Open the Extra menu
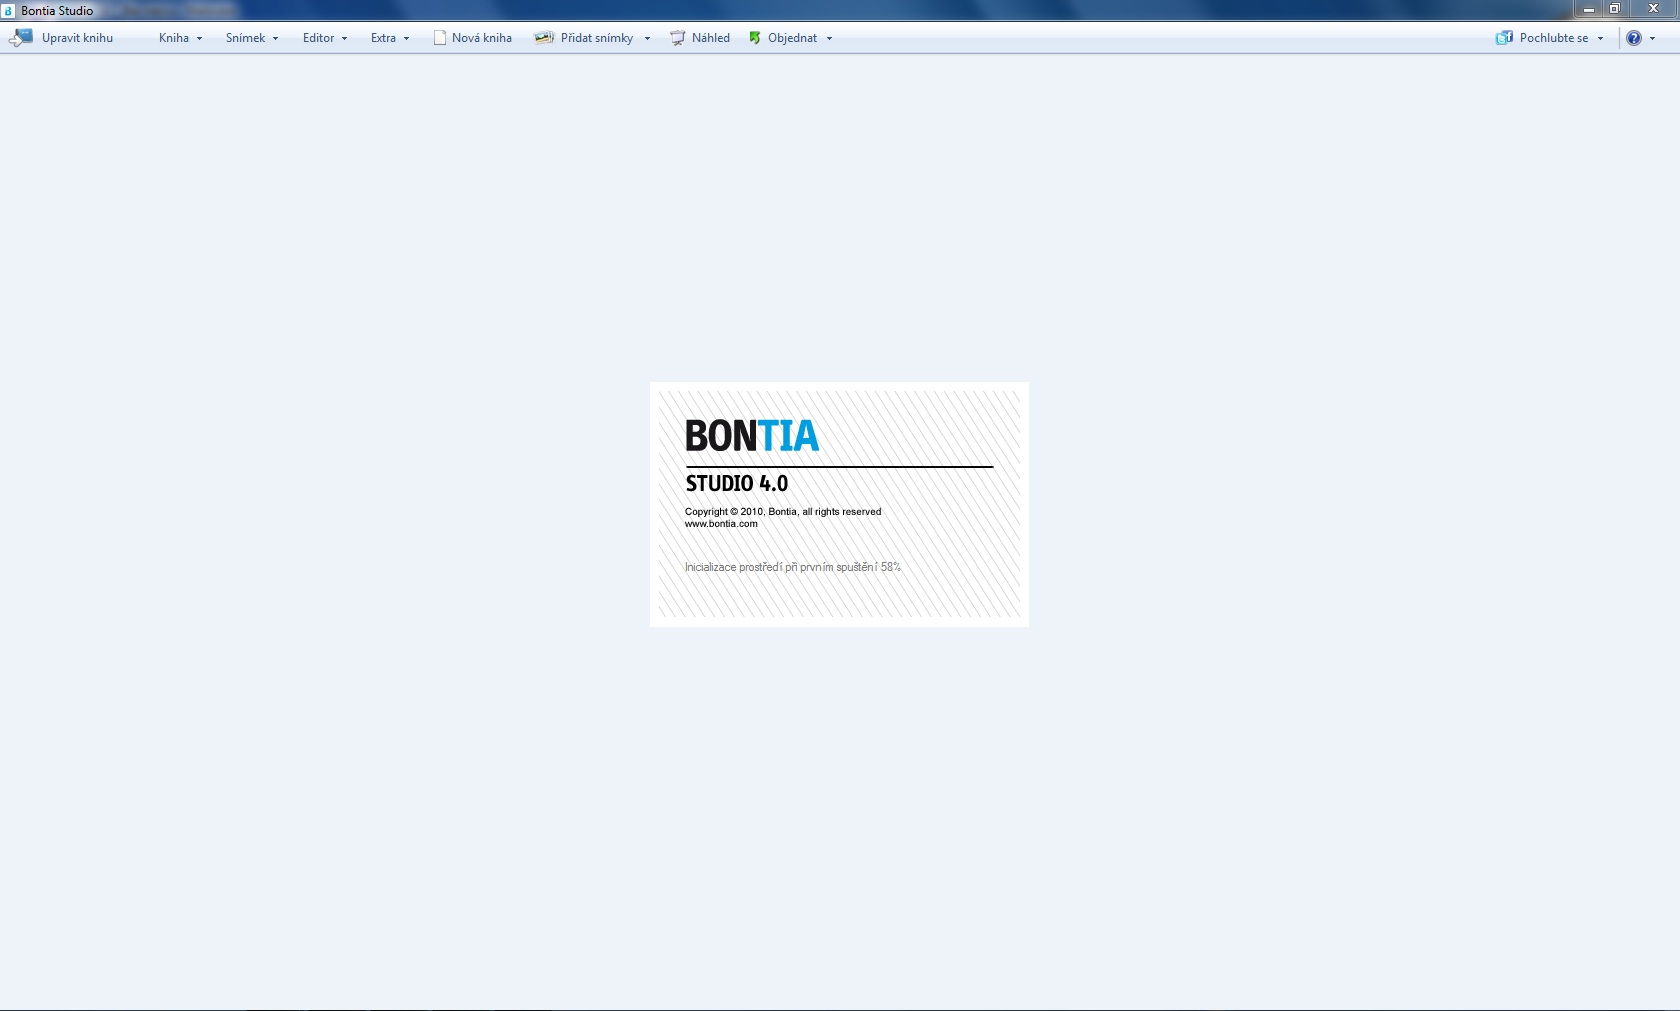The image size is (1680, 1011). [383, 38]
